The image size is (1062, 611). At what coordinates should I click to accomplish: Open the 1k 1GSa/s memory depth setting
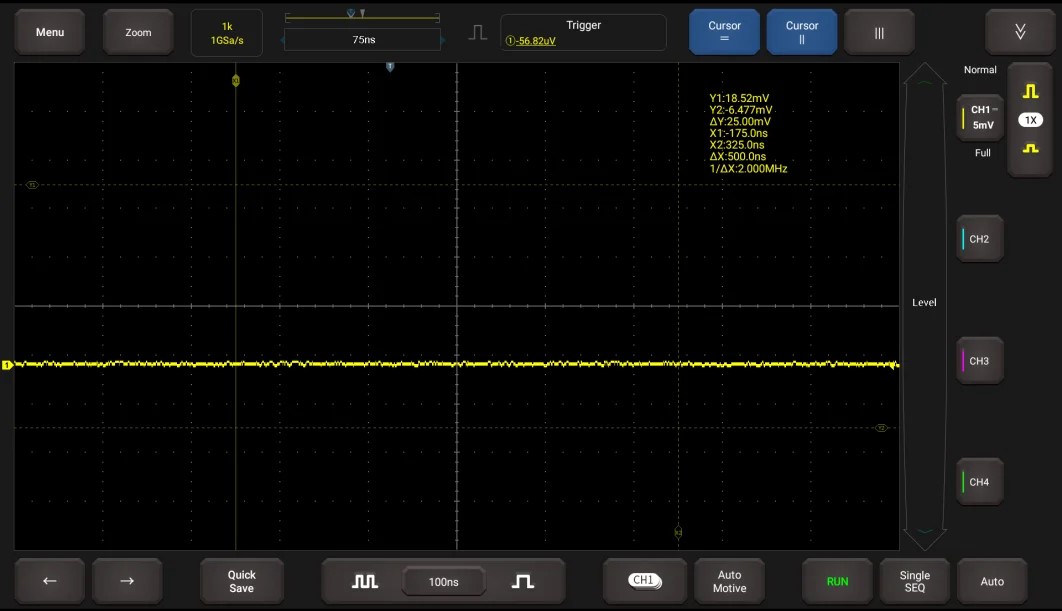pyautogui.click(x=227, y=33)
